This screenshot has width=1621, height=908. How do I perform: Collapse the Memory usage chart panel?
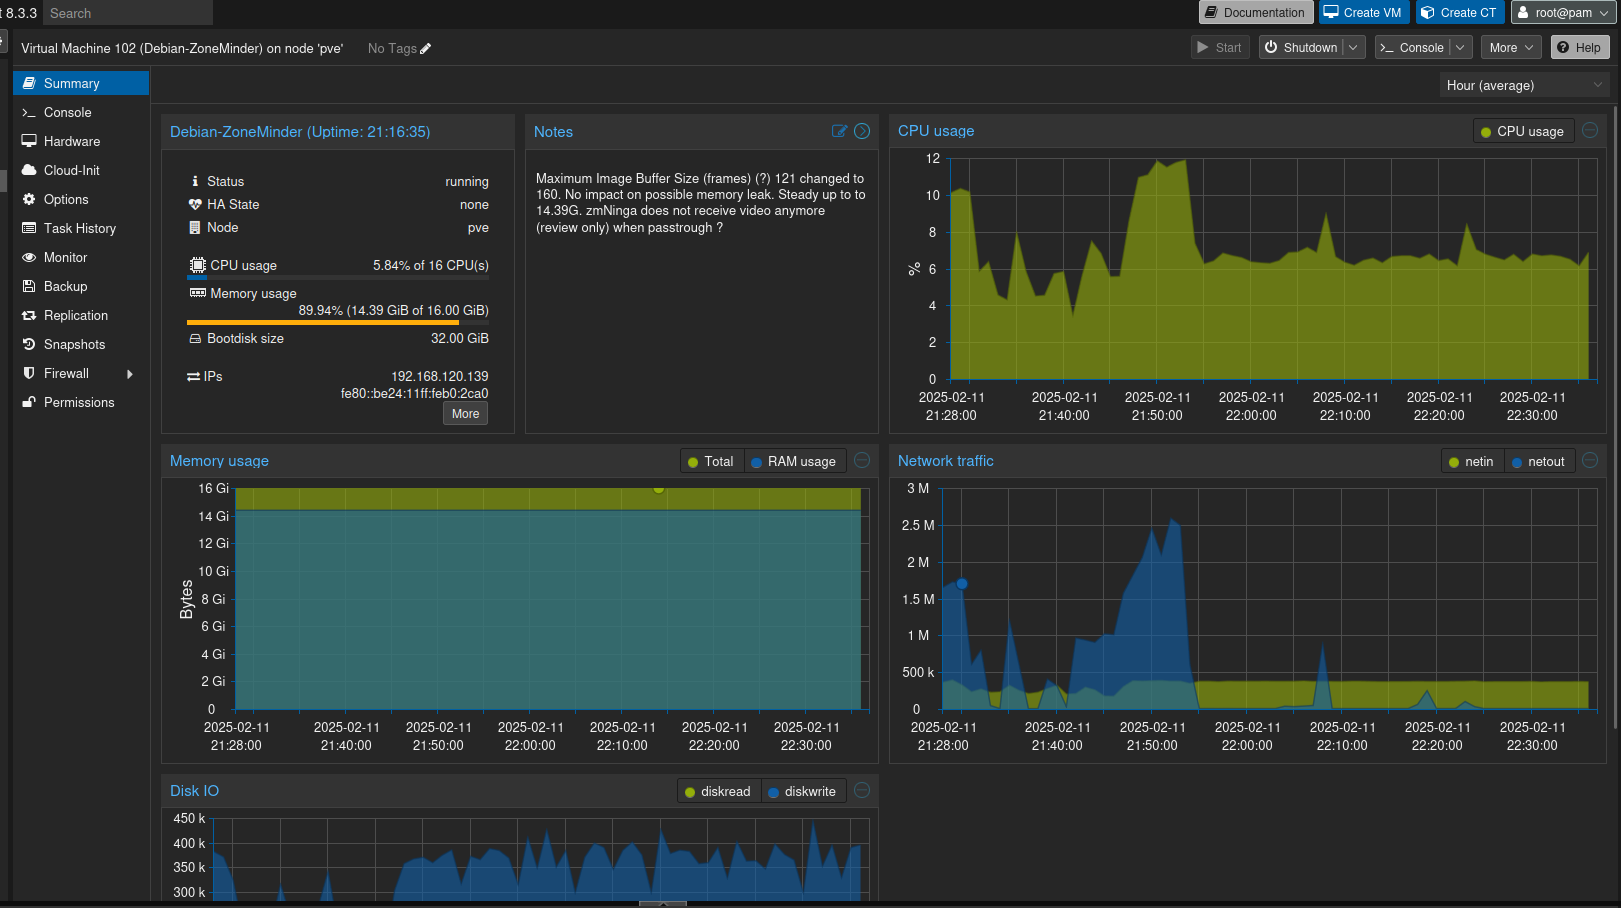click(x=862, y=460)
